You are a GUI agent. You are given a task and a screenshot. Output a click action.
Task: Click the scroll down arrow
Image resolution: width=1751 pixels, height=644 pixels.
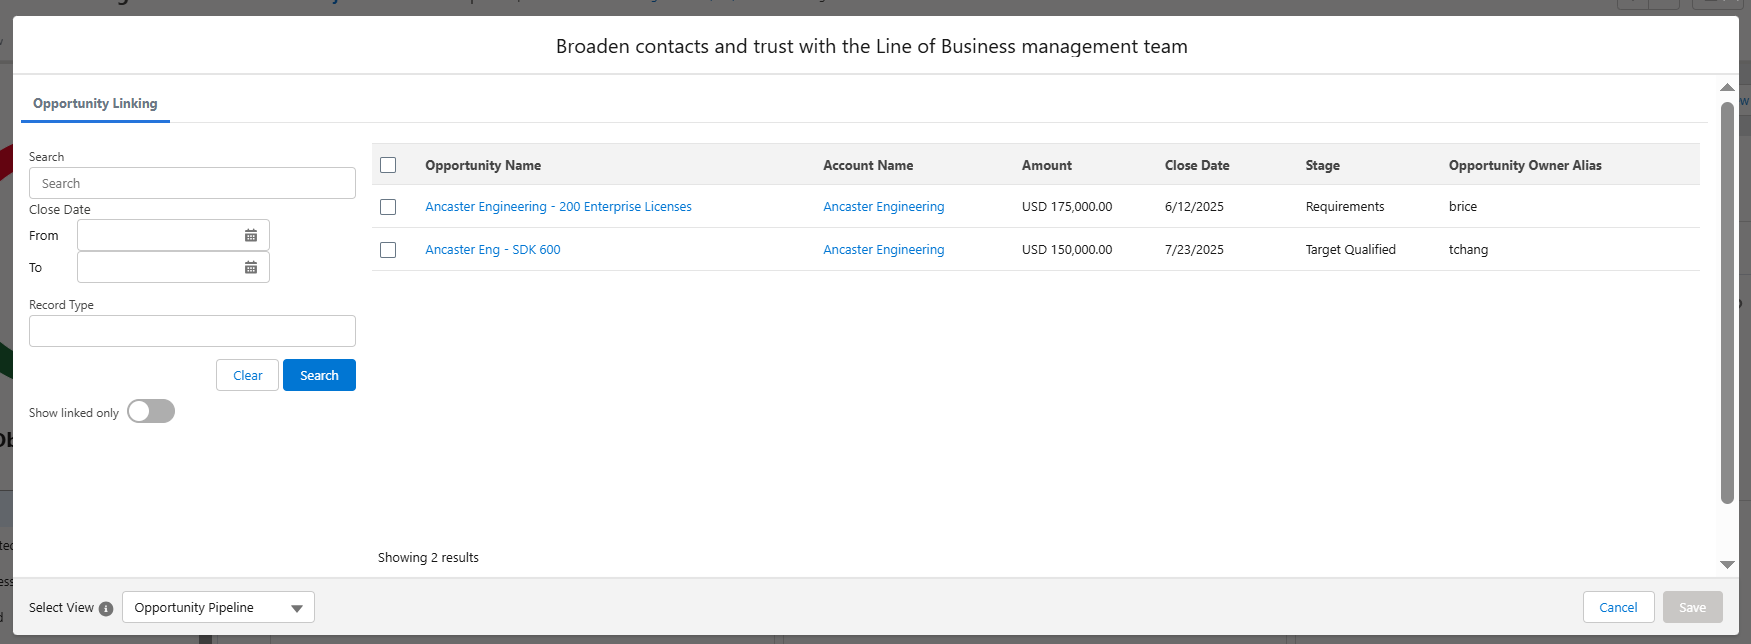click(1727, 565)
